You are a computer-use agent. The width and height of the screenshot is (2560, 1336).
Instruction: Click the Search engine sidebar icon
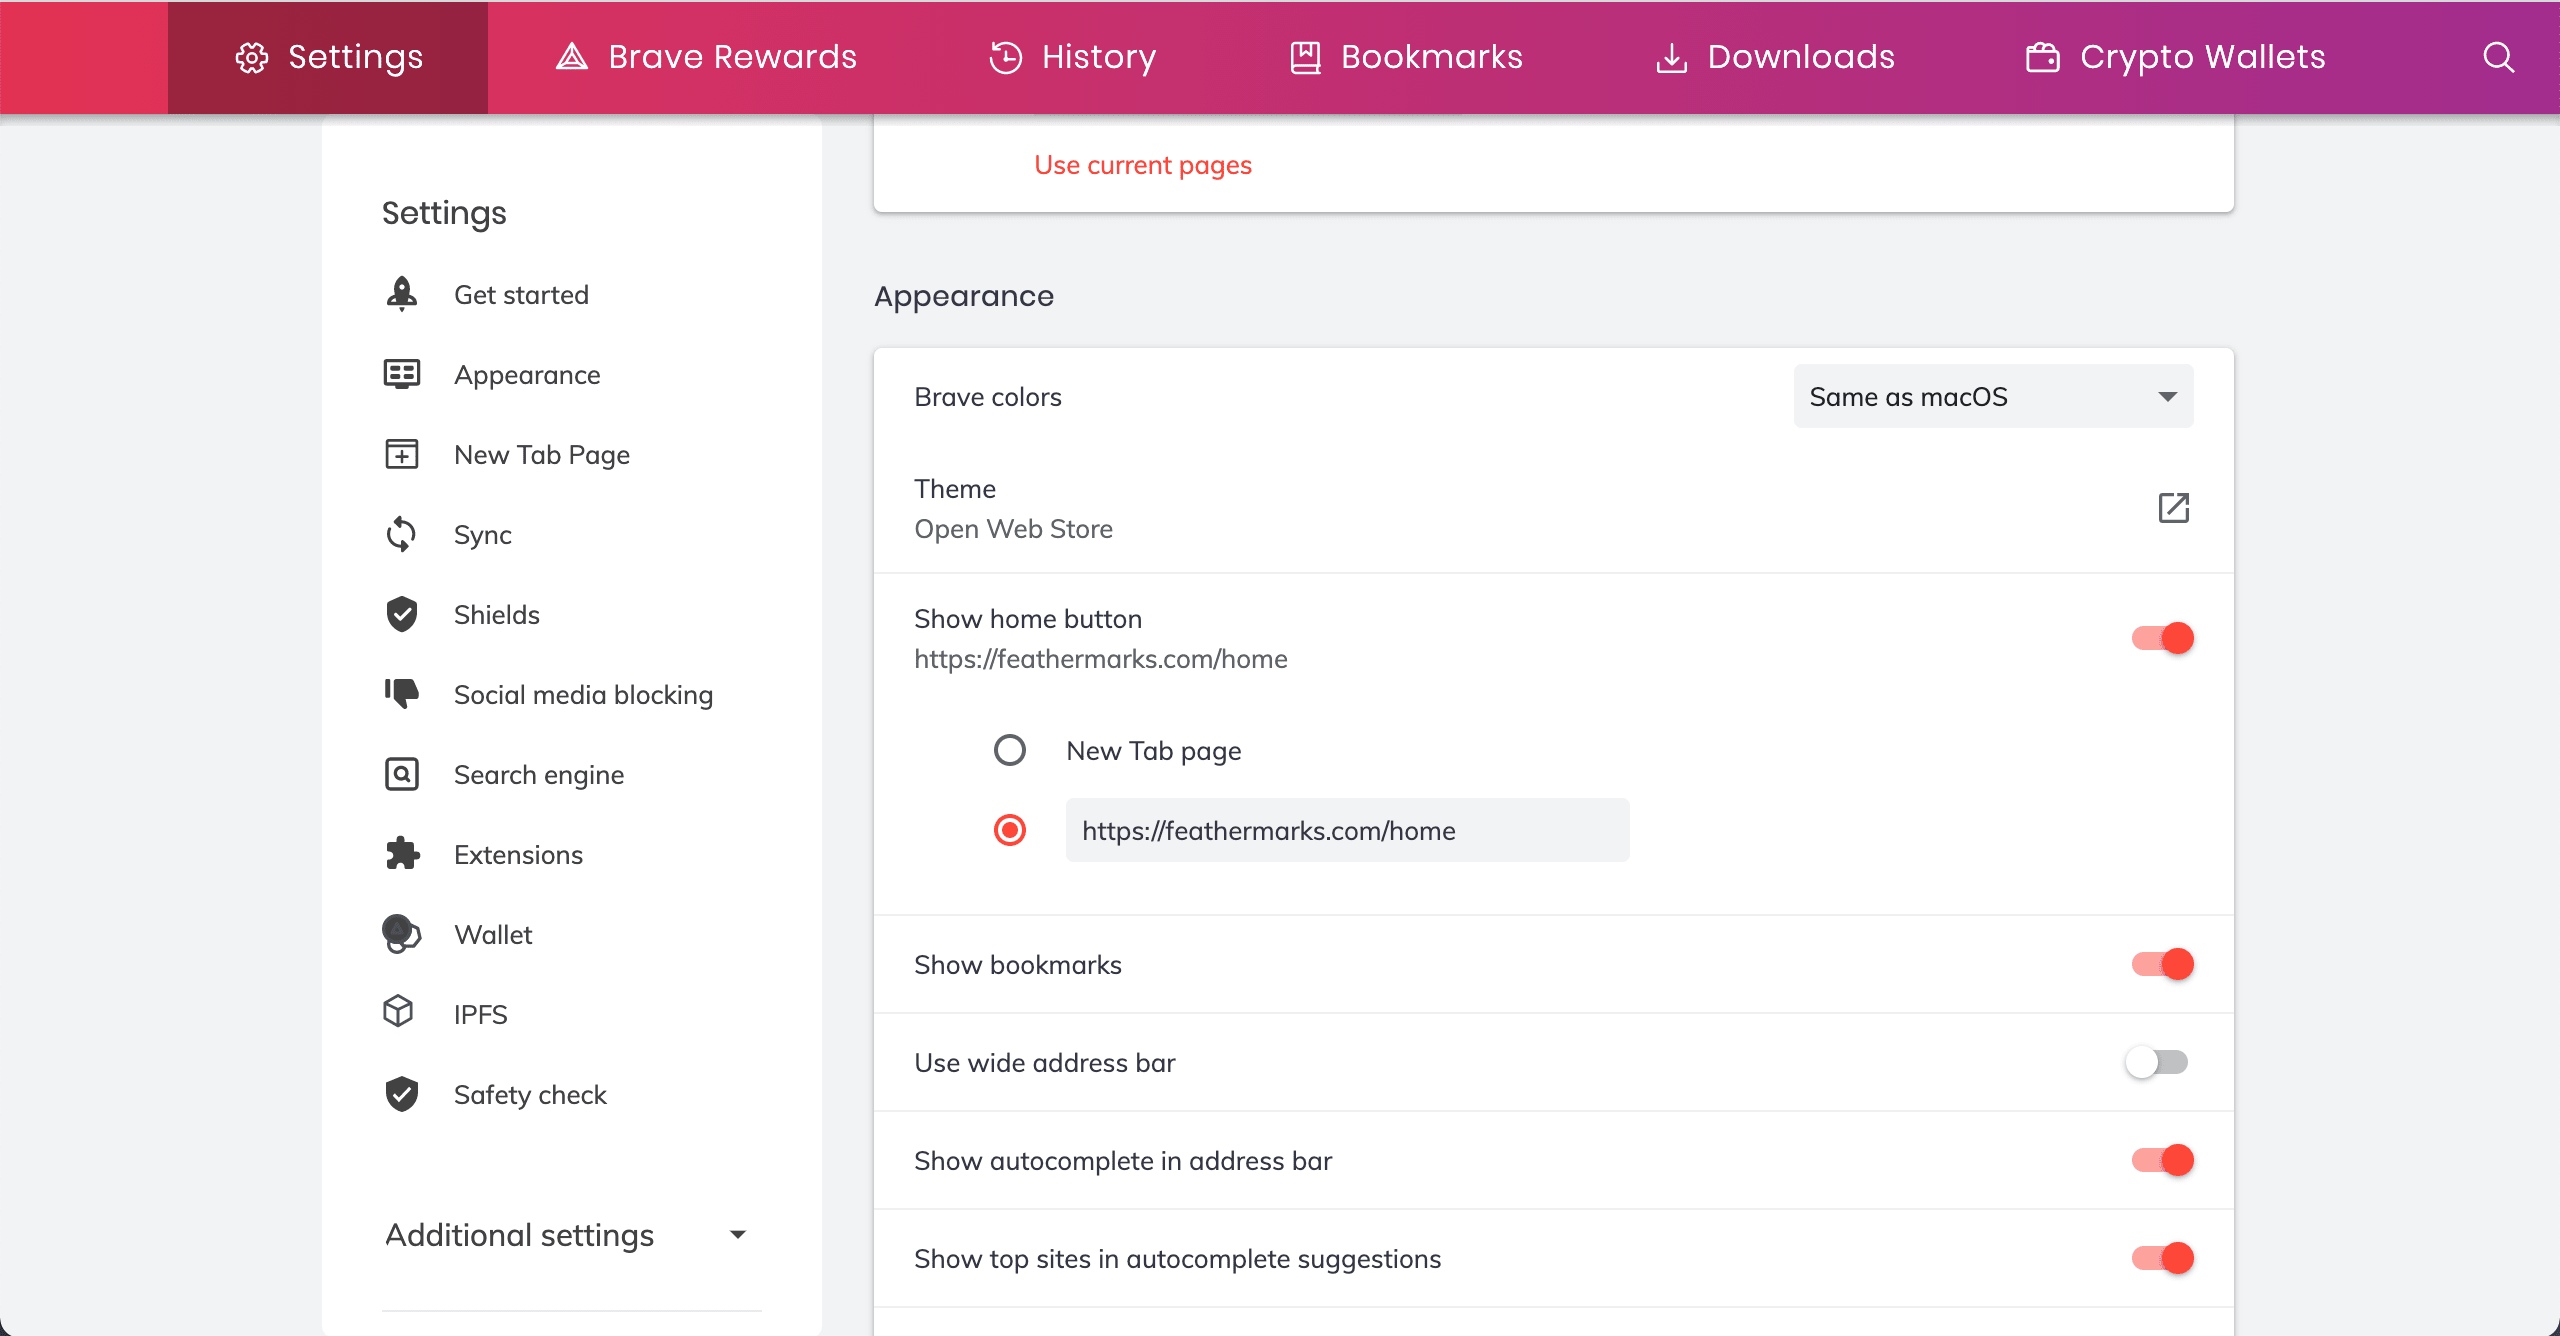coord(402,774)
